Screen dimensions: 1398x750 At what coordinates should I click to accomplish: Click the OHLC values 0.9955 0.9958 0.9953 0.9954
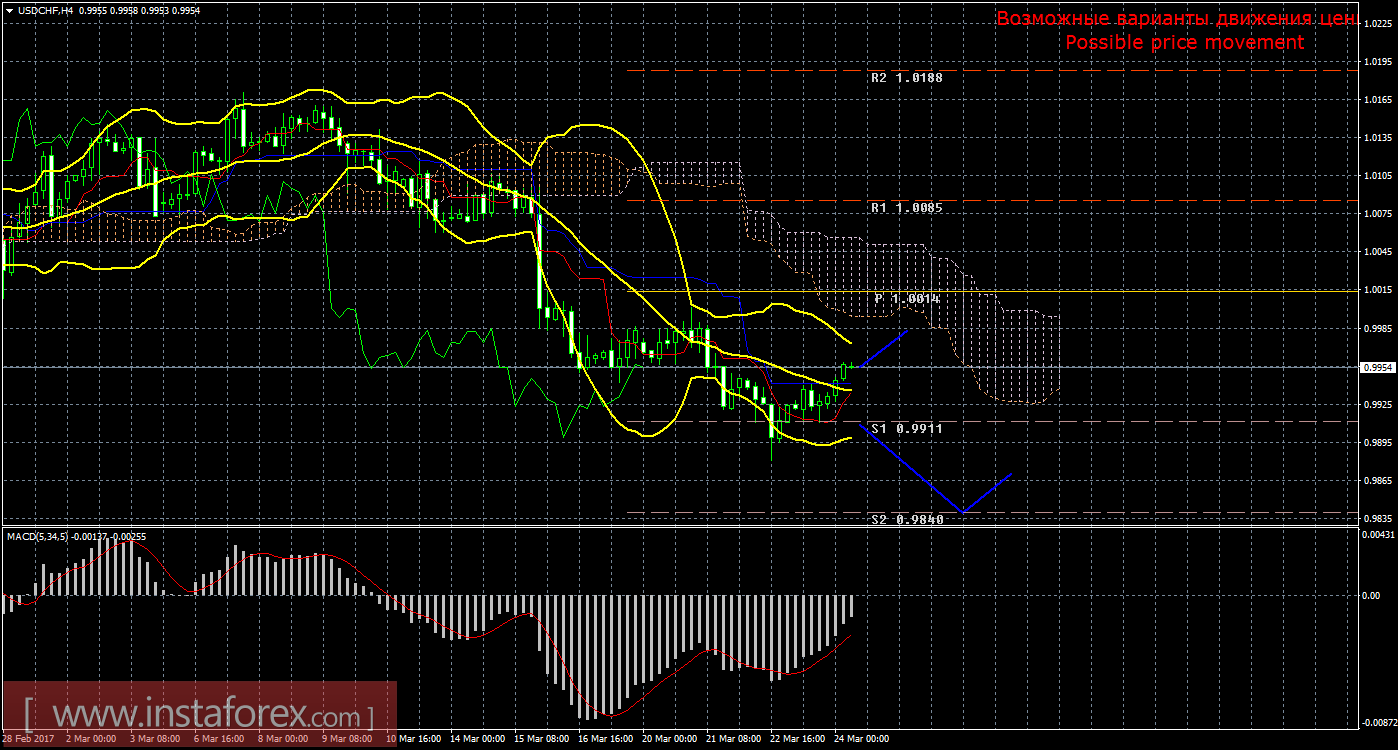coord(140,10)
